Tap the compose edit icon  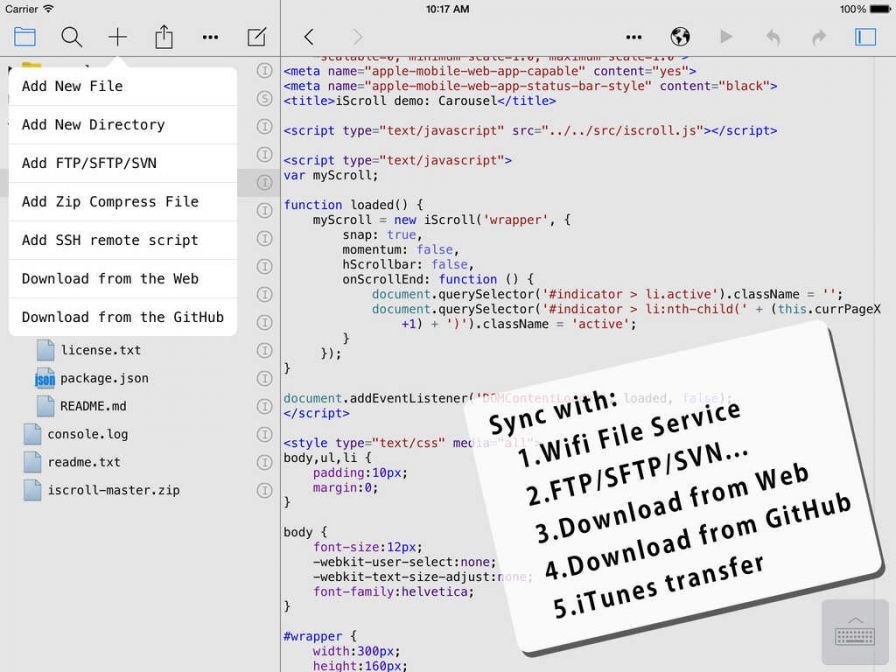[257, 37]
